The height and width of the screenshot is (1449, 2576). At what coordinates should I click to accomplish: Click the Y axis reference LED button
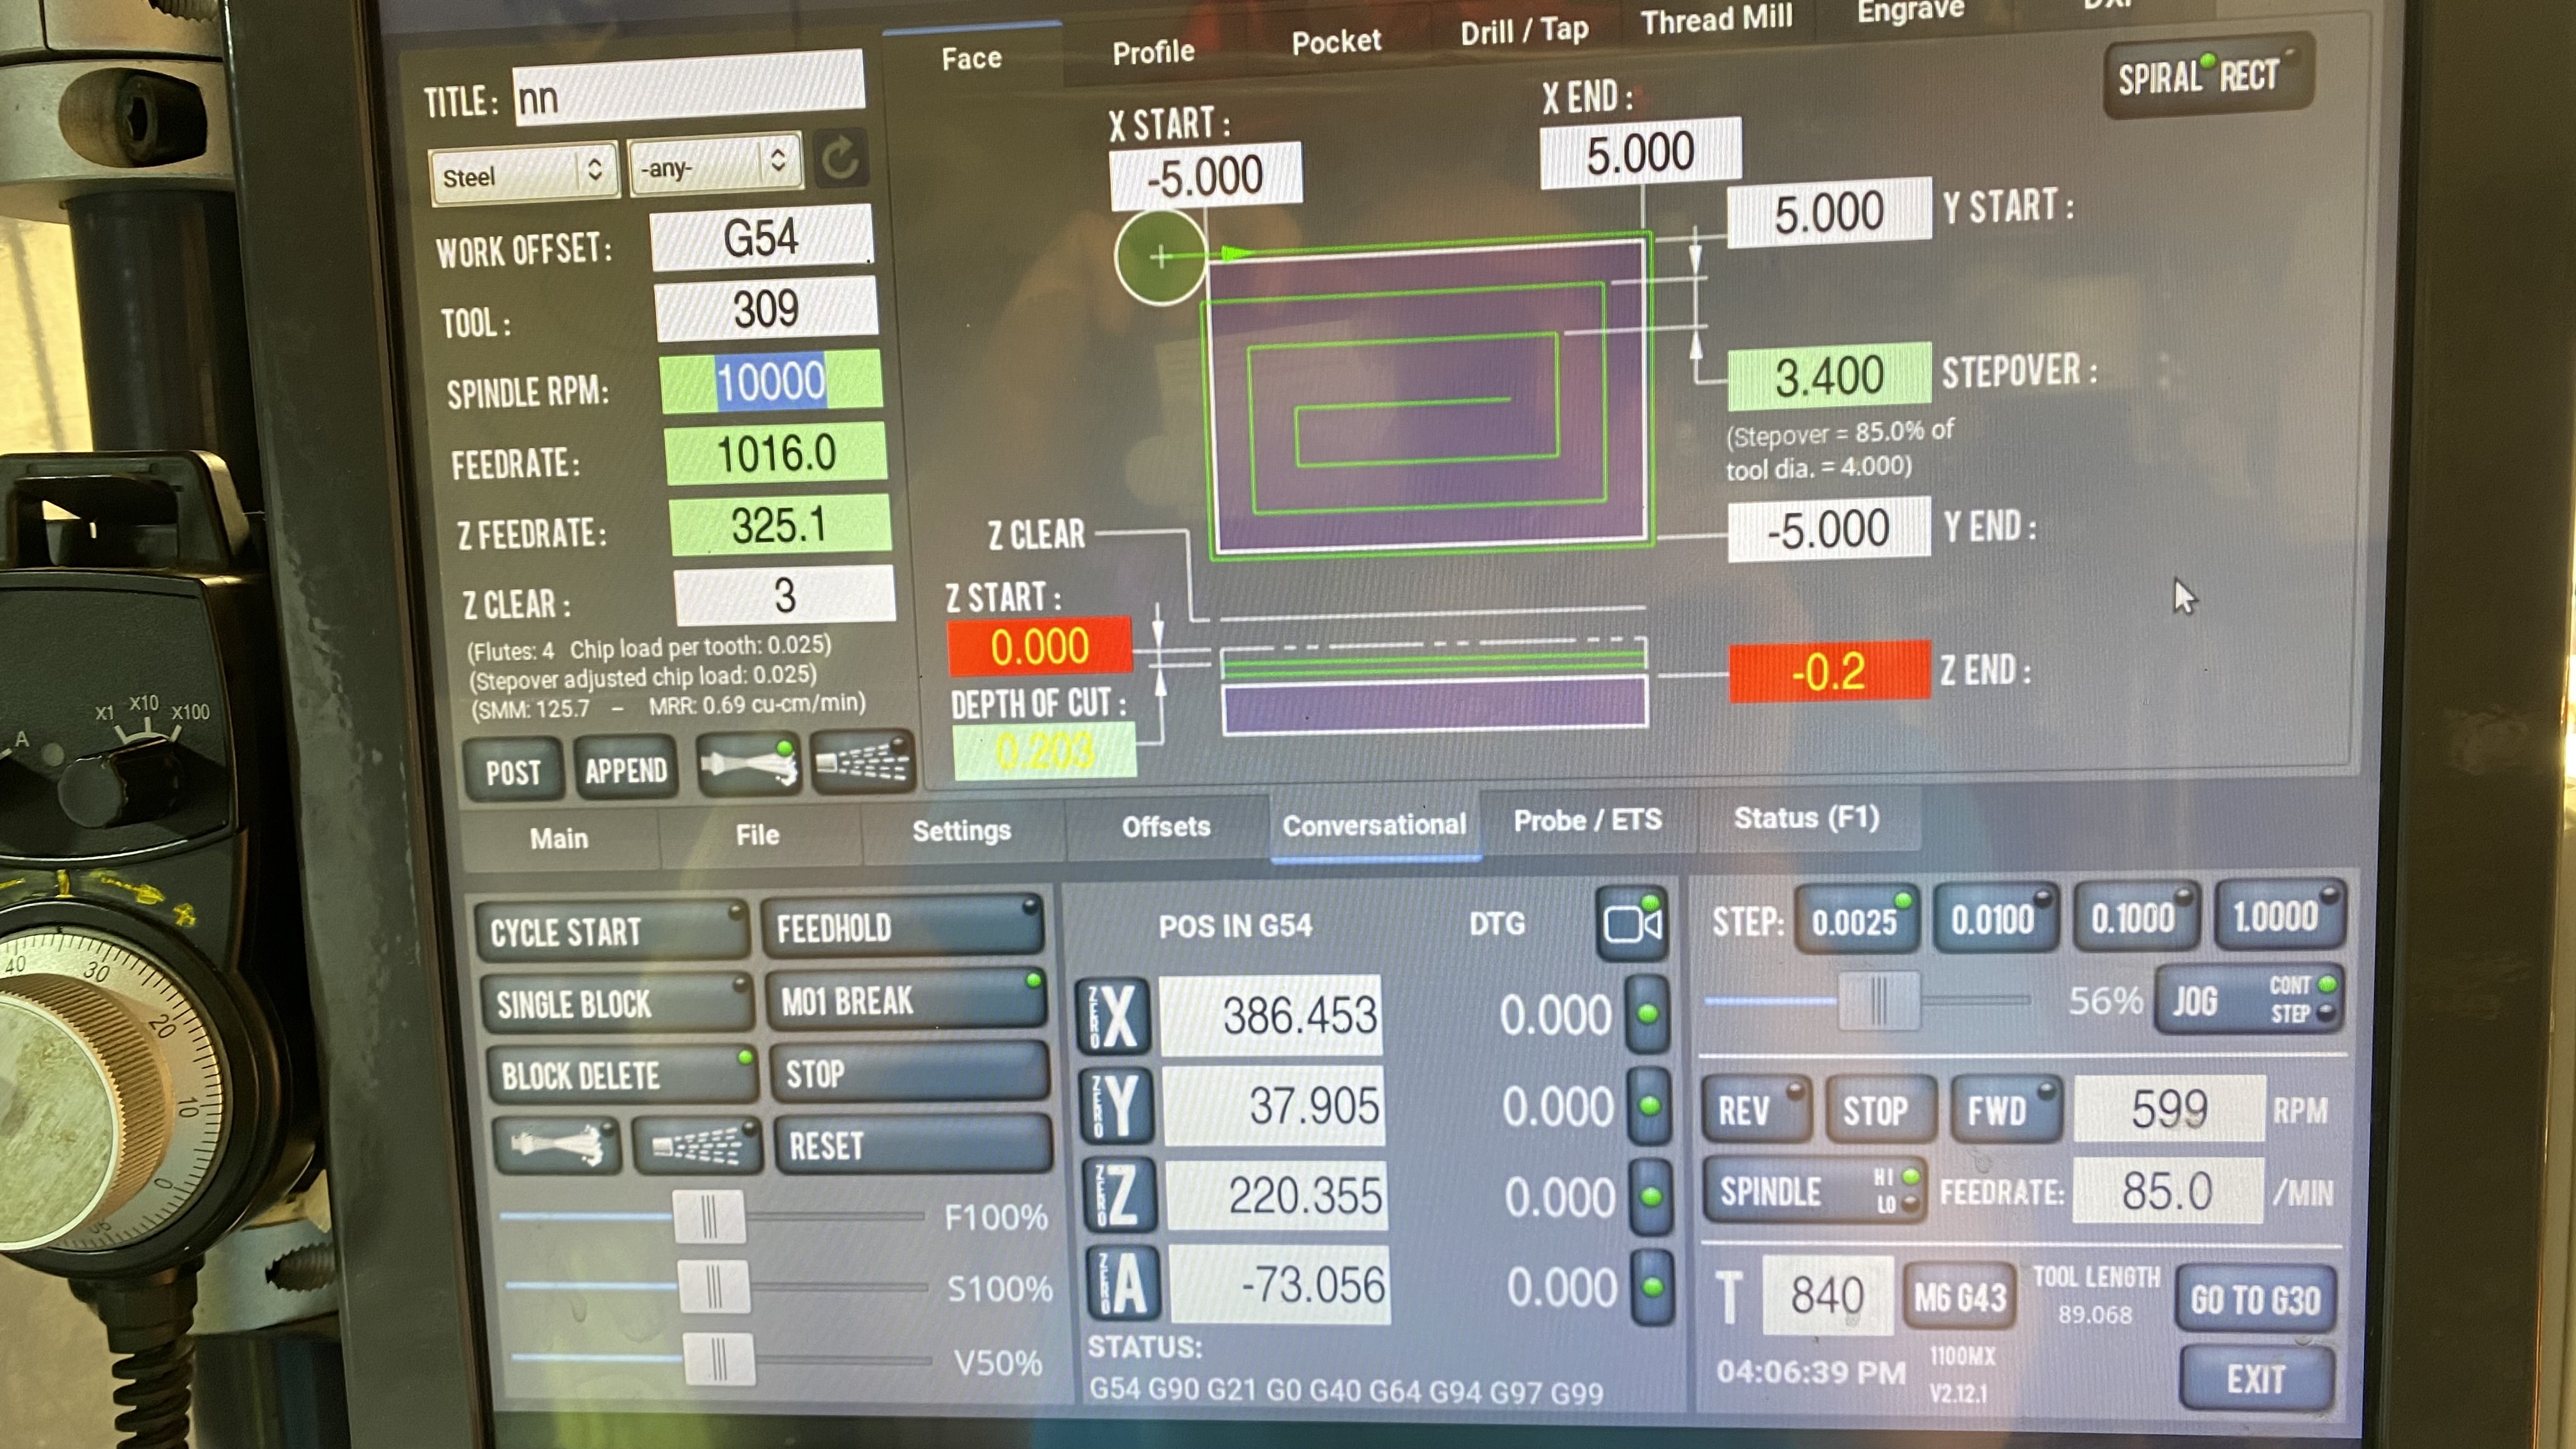tap(1650, 1106)
